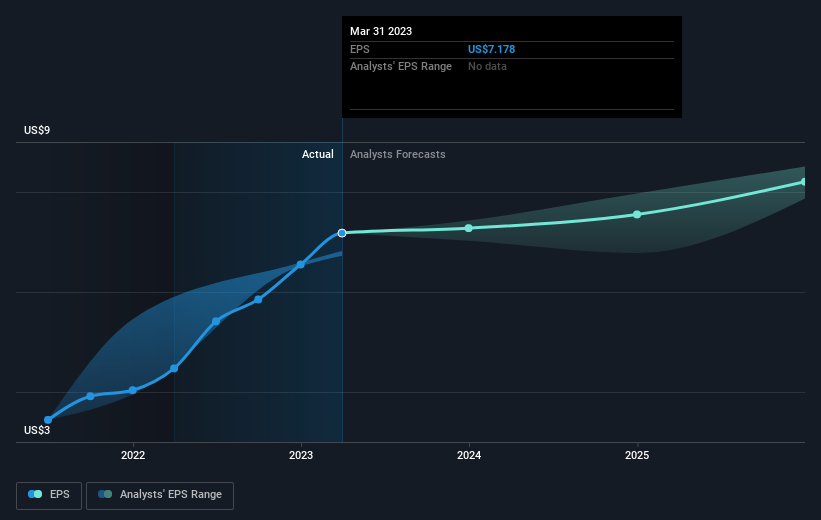Image resolution: width=821 pixels, height=520 pixels.
Task: Click the "Actual" section label
Action: 318,154
